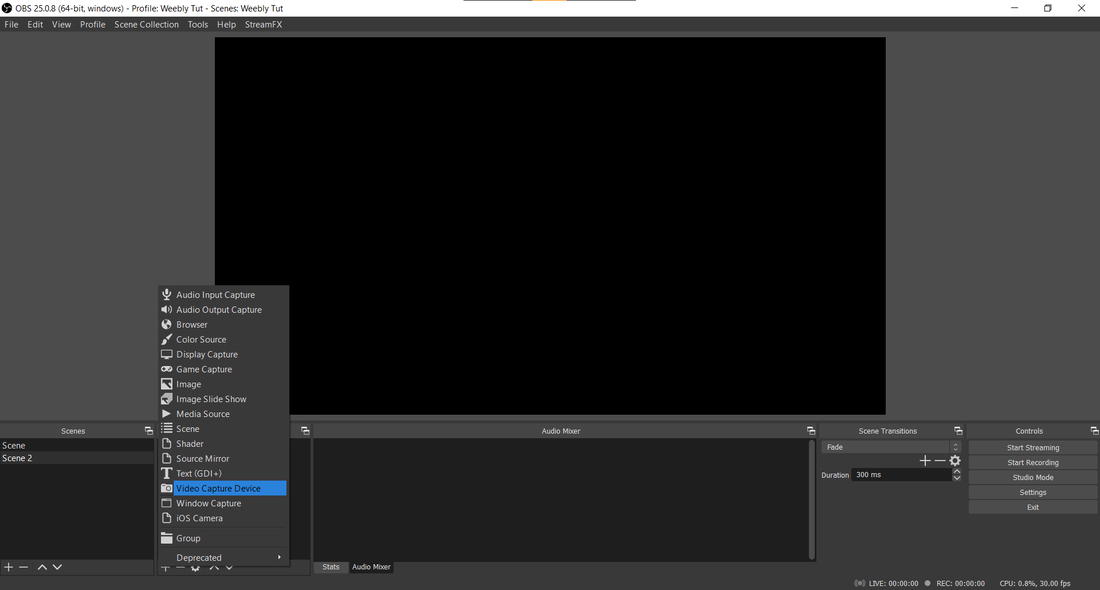Choose the Game Capture source
Image resolution: width=1100 pixels, height=590 pixels.
click(203, 369)
